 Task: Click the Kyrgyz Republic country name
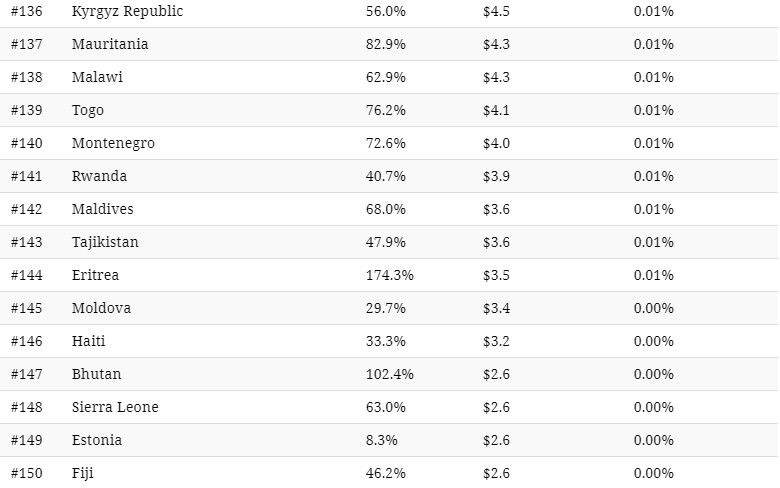[127, 11]
